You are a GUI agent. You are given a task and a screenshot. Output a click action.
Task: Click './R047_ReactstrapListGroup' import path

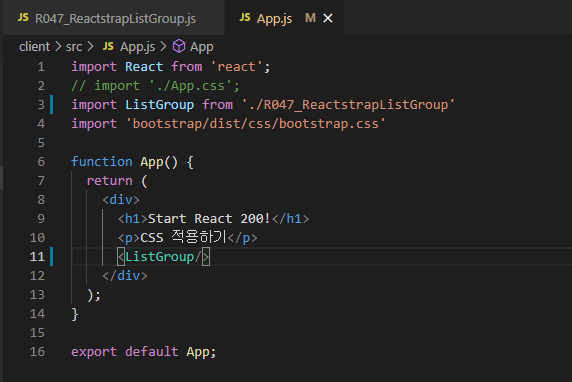[348, 105]
